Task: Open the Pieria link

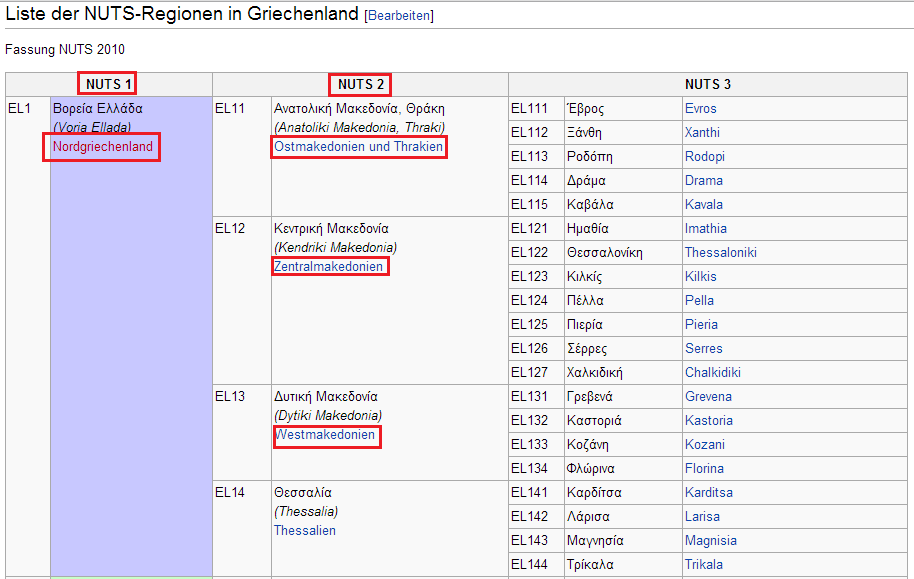Action: coord(701,324)
